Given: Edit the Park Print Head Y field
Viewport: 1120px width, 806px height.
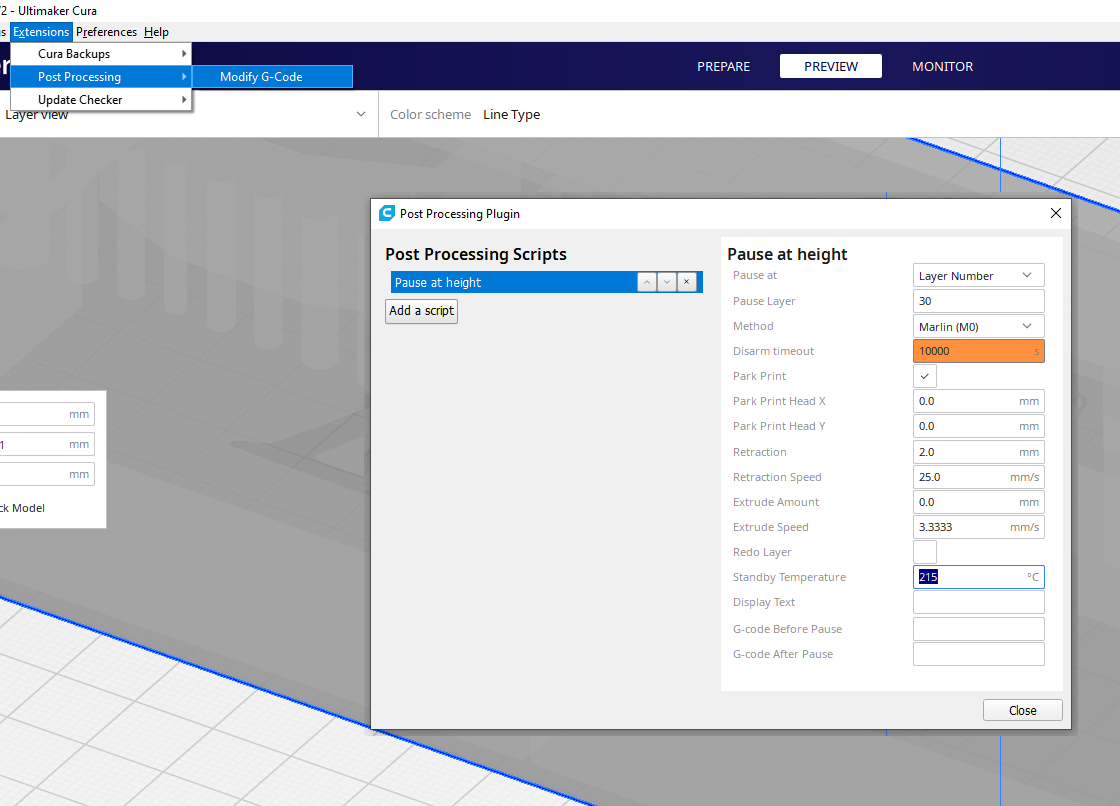Looking at the screenshot, I should click(x=979, y=426).
